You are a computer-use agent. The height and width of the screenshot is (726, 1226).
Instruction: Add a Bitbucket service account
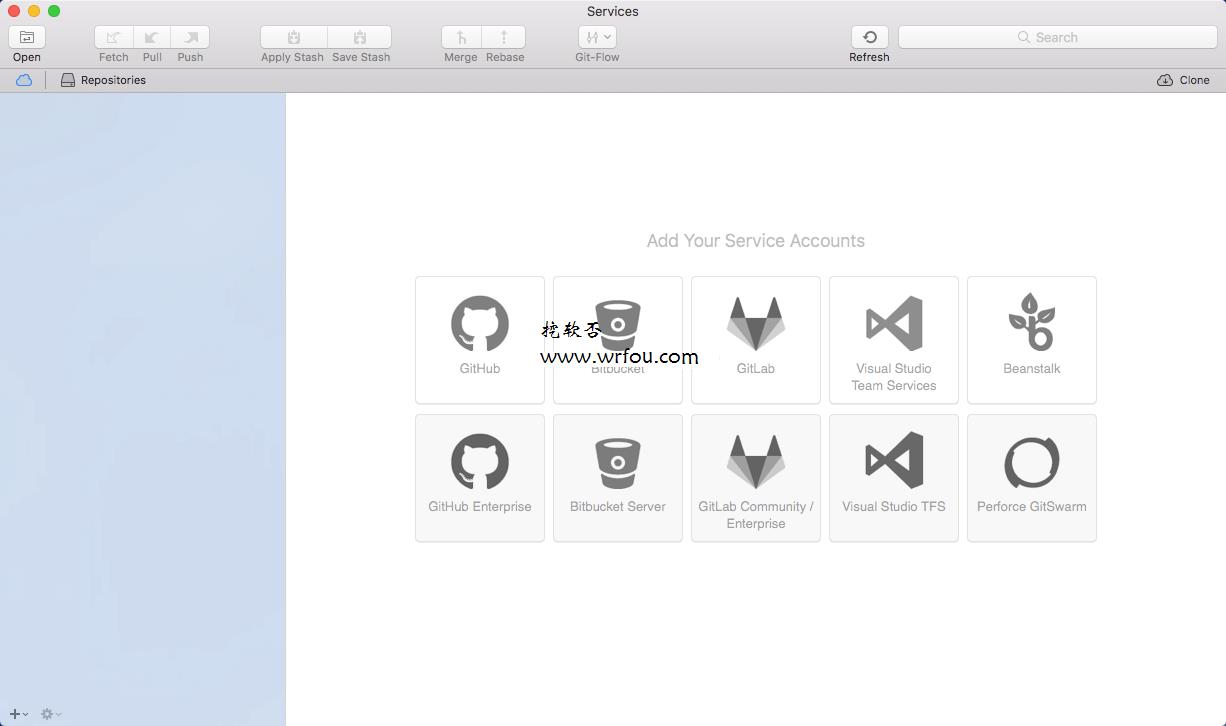[x=618, y=340]
